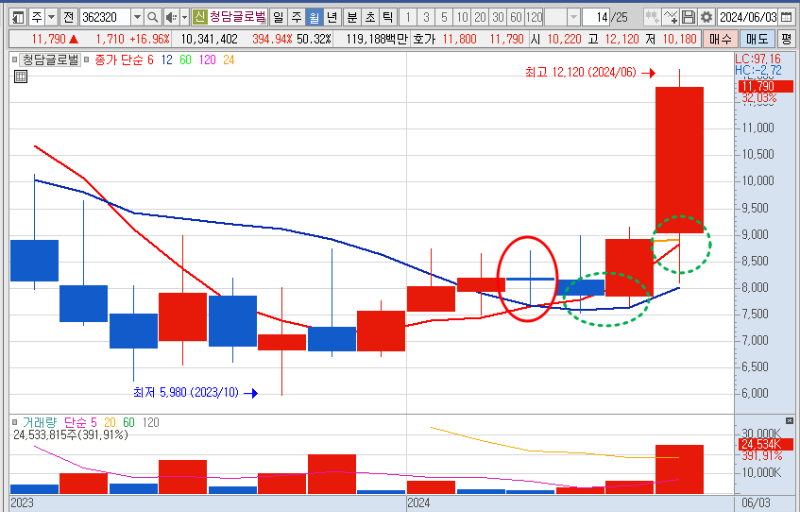Click the 최저 5,980 (2023/10) label
The image size is (800, 512).
[186, 392]
